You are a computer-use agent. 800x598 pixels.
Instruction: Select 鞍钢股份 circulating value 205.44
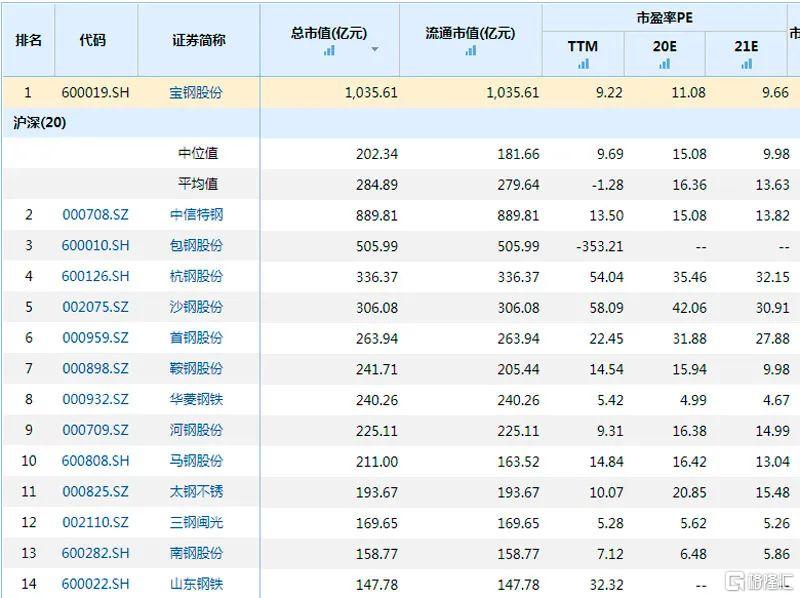tap(518, 369)
